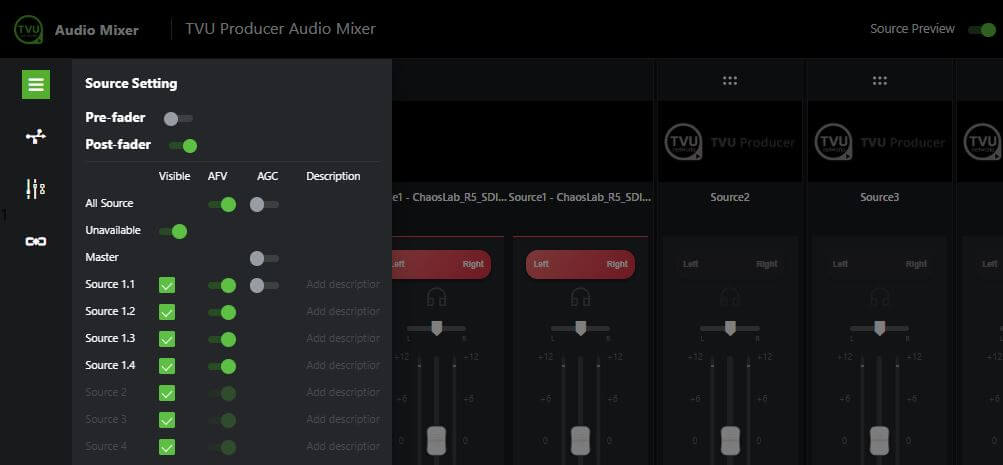Click description field for Source 2
The height and width of the screenshot is (465, 1003).
pyautogui.click(x=343, y=392)
